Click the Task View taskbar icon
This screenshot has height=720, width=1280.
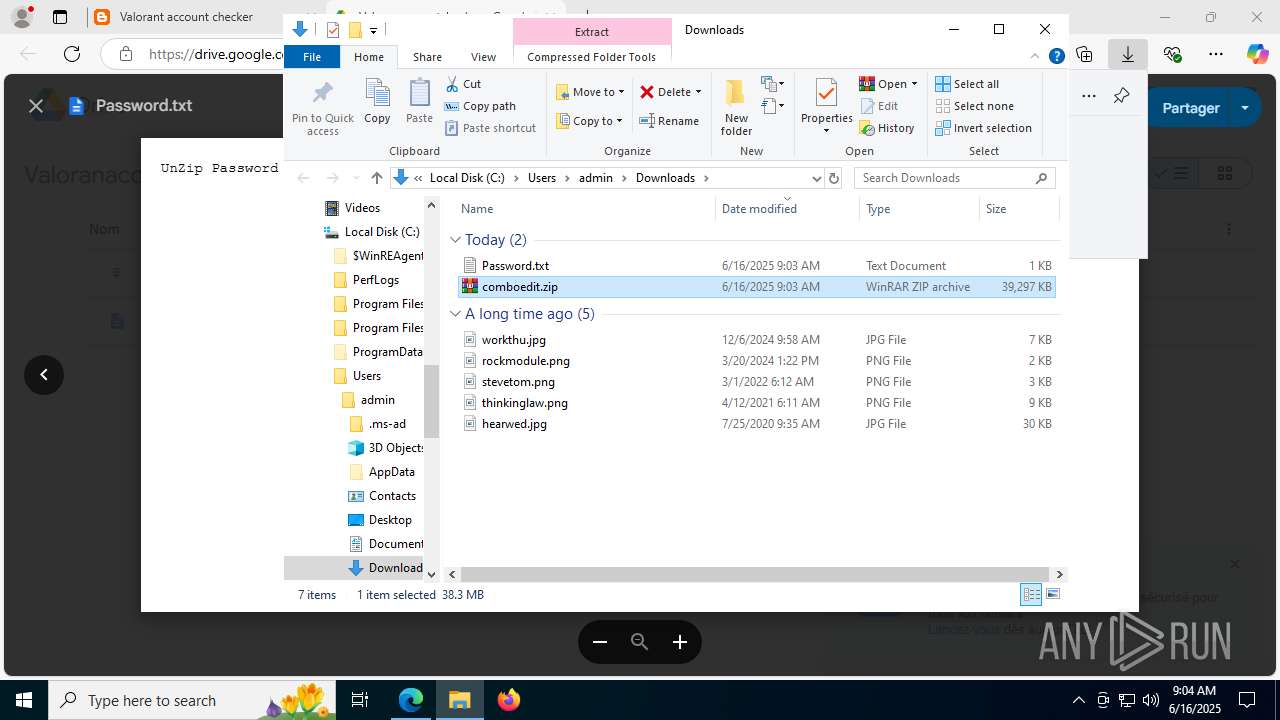[x=360, y=700]
